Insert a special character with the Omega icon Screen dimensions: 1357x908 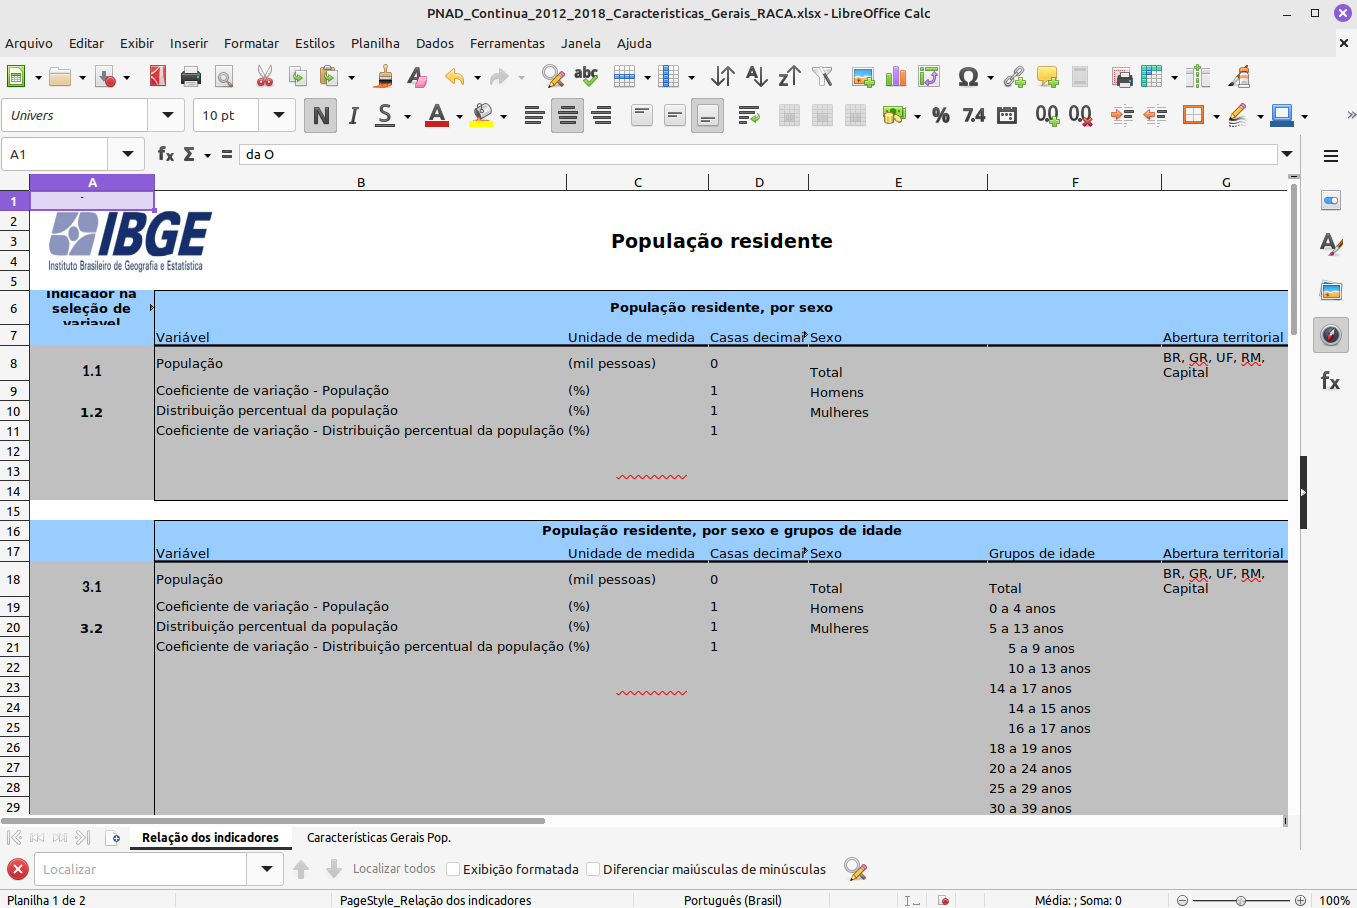click(967, 77)
